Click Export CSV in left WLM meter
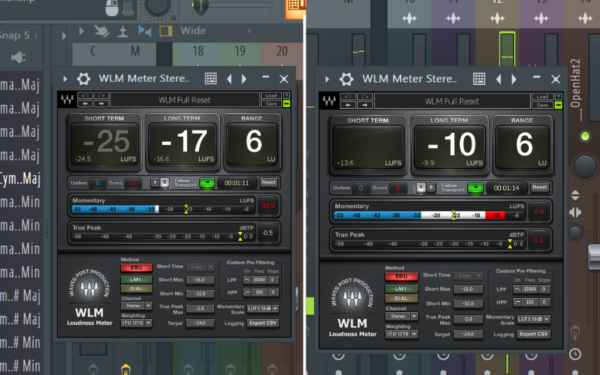Viewport: 600px width, 375px height. click(x=263, y=323)
